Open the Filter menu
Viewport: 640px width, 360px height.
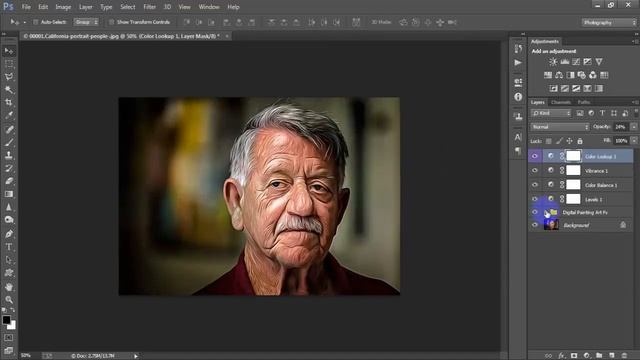pos(149,7)
